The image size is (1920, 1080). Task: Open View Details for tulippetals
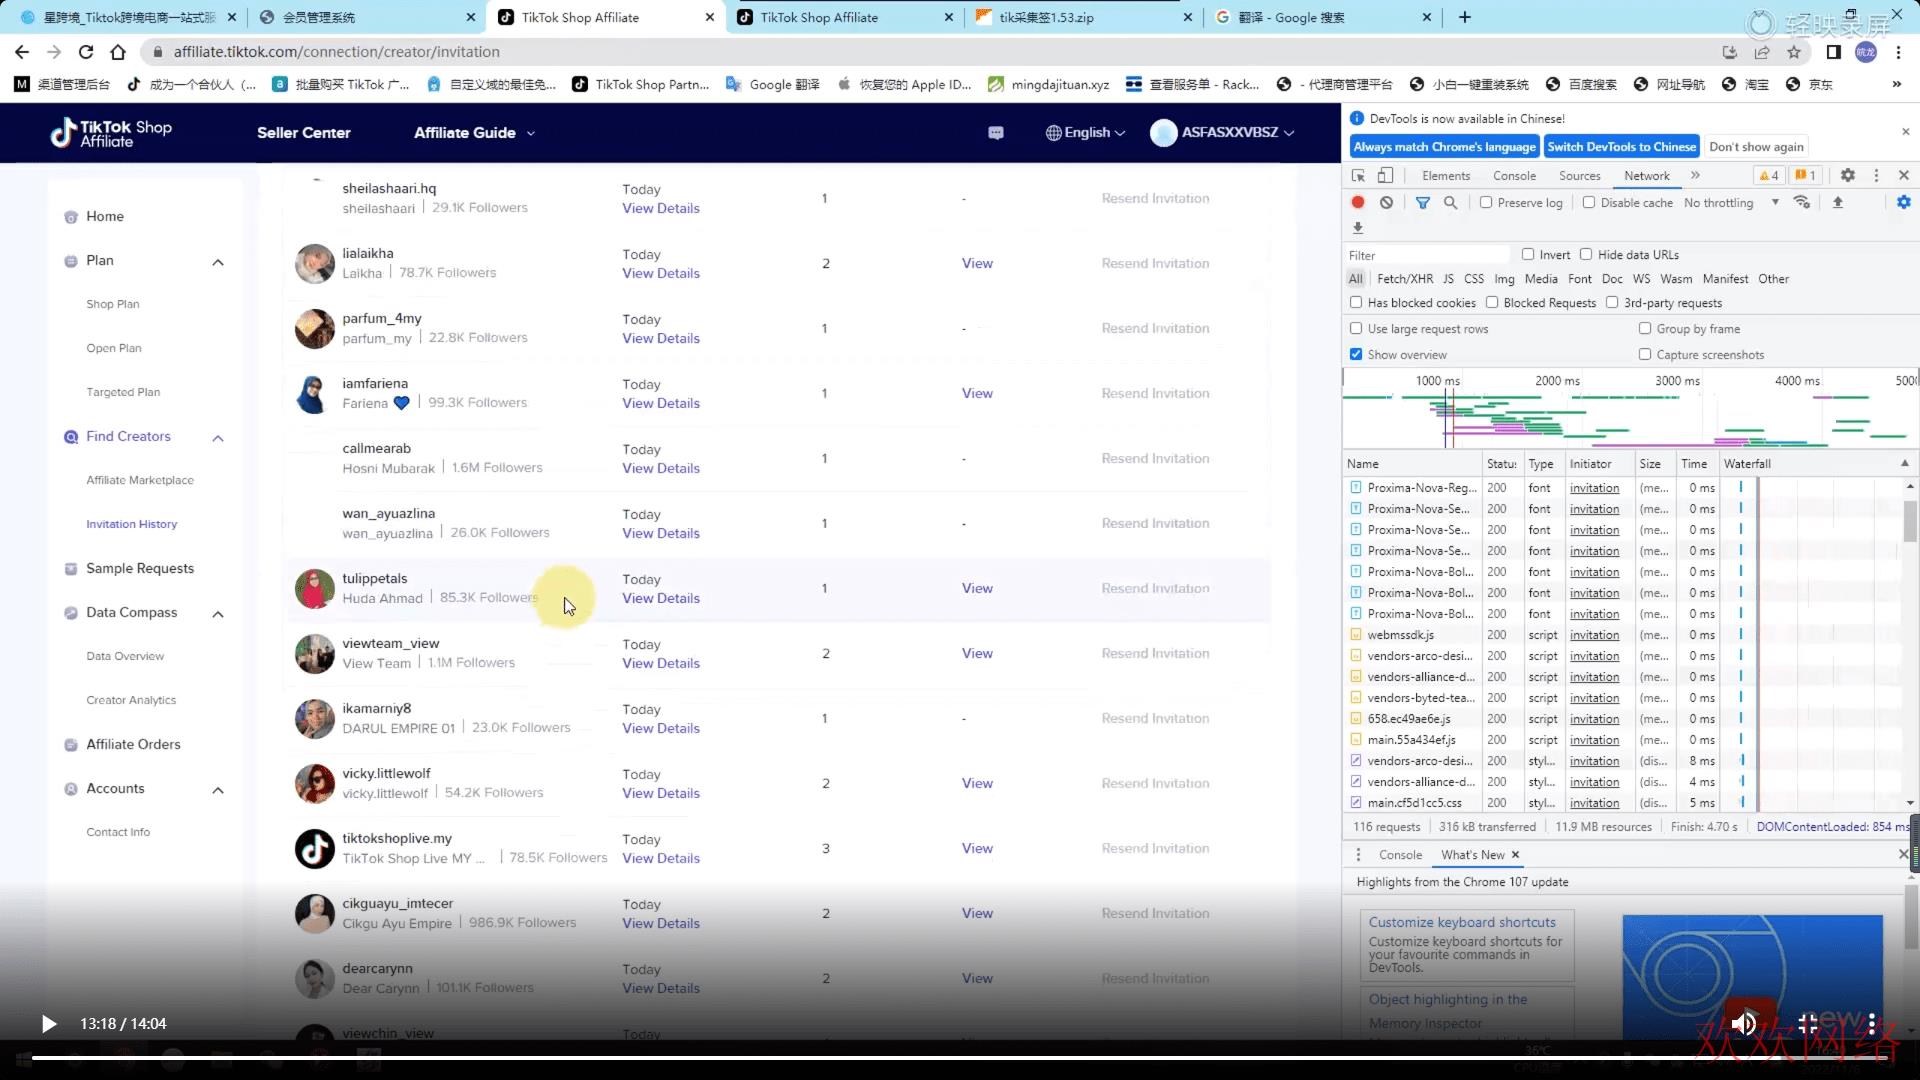pyautogui.click(x=660, y=598)
